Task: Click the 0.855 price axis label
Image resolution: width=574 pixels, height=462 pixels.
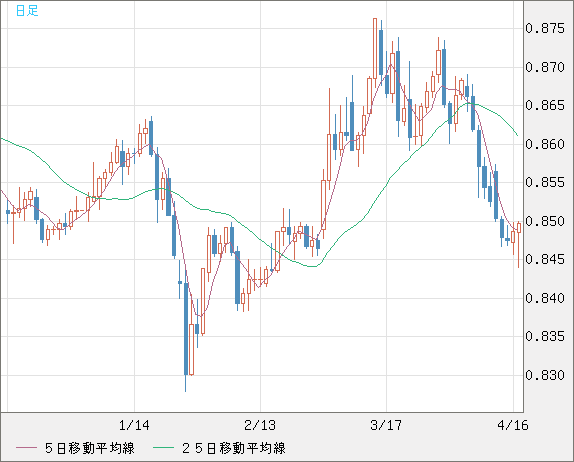Action: click(x=545, y=182)
